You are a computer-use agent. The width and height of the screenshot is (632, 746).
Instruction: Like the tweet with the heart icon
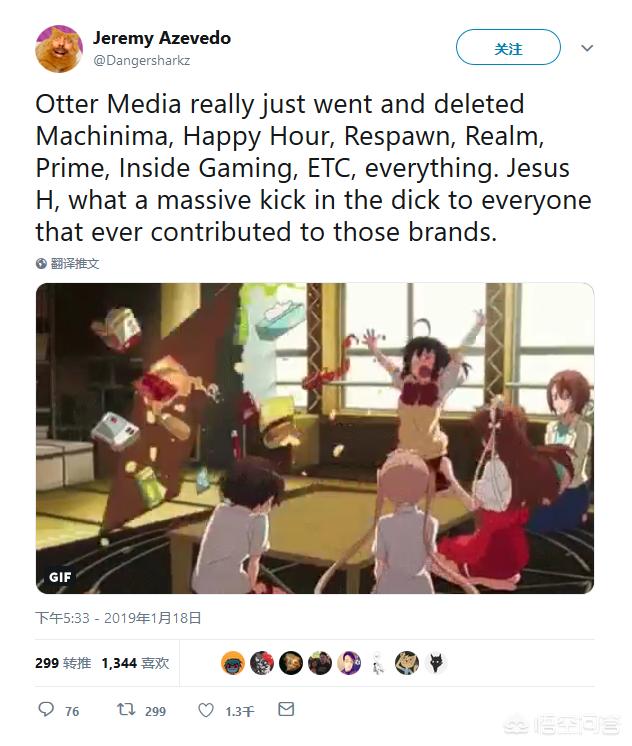[x=206, y=710]
